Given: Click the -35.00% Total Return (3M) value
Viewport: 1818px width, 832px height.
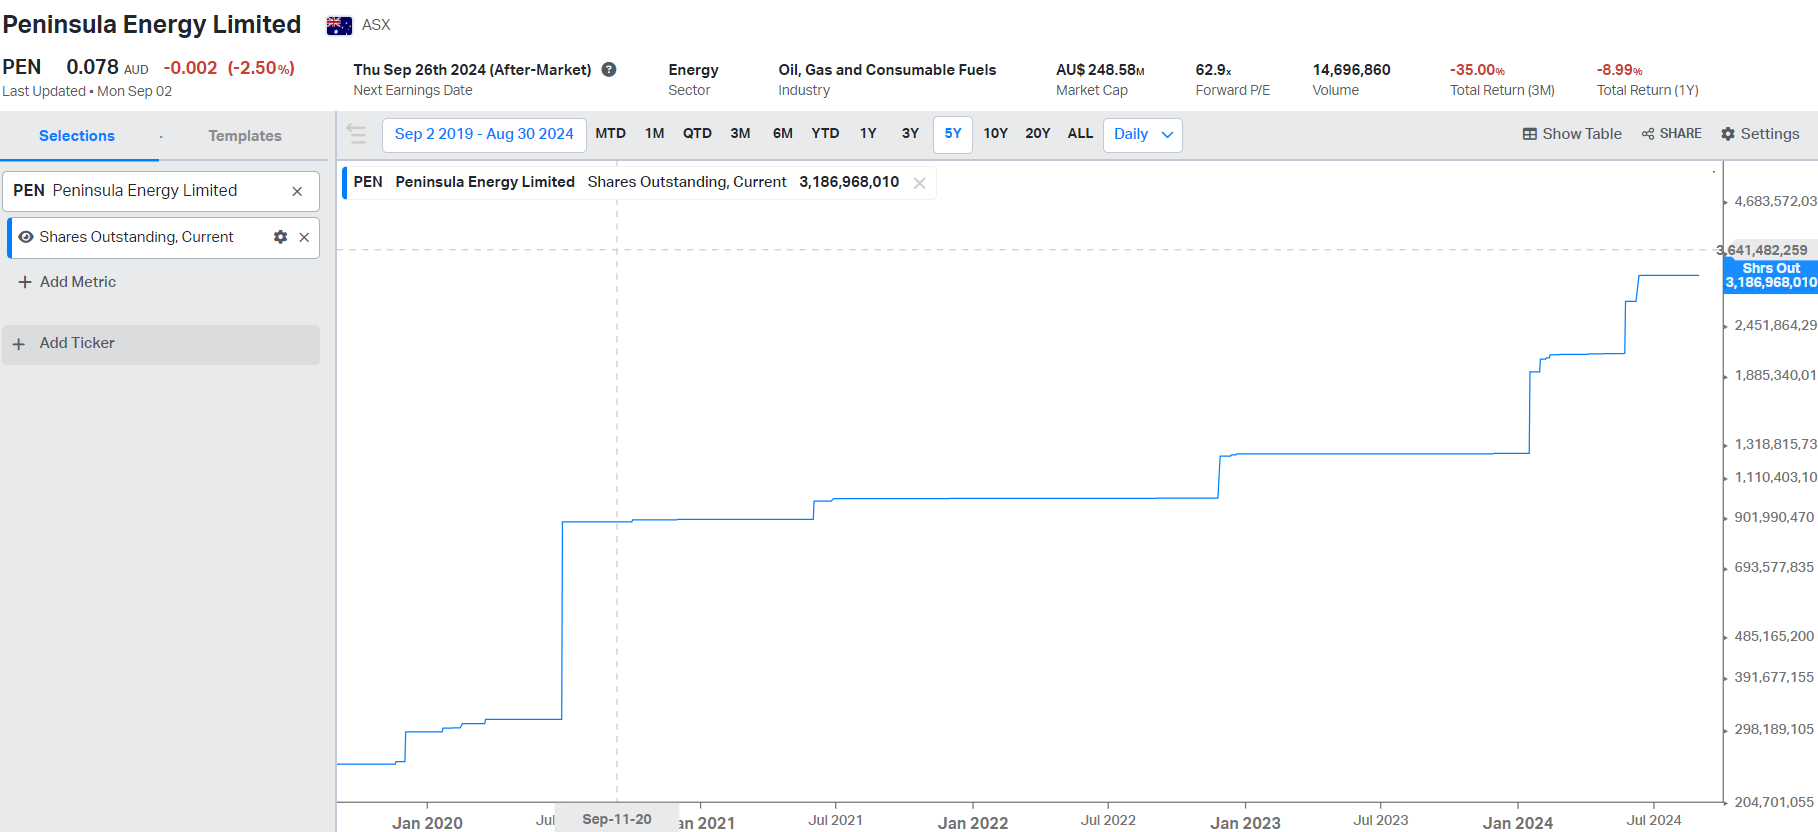Looking at the screenshot, I should point(1477,70).
